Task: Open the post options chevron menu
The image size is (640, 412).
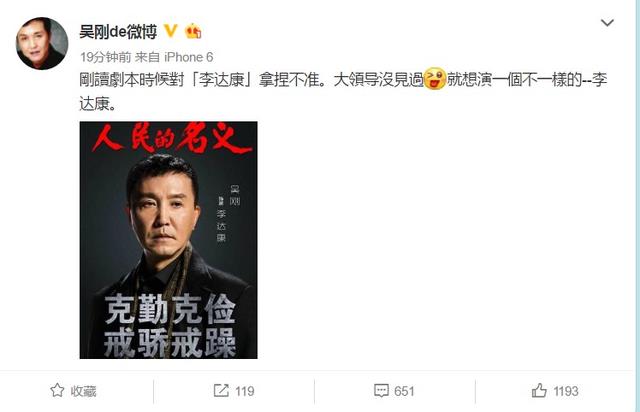Action: pos(607,22)
